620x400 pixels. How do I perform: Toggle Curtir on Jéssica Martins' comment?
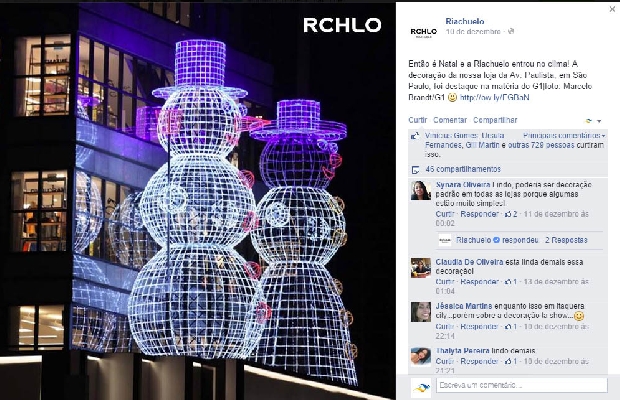coord(445,327)
